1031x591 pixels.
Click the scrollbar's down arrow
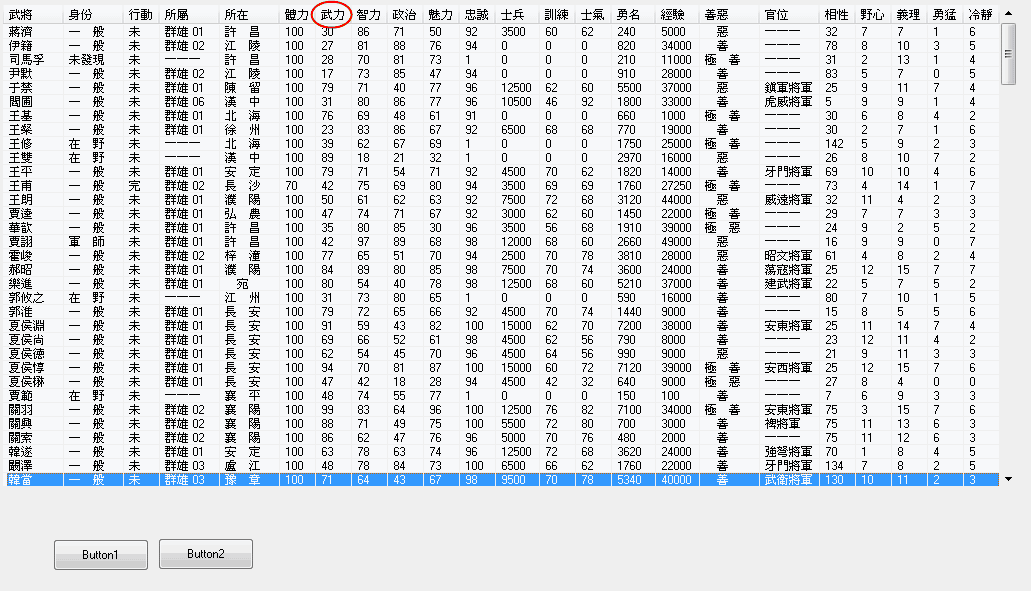(1007, 480)
